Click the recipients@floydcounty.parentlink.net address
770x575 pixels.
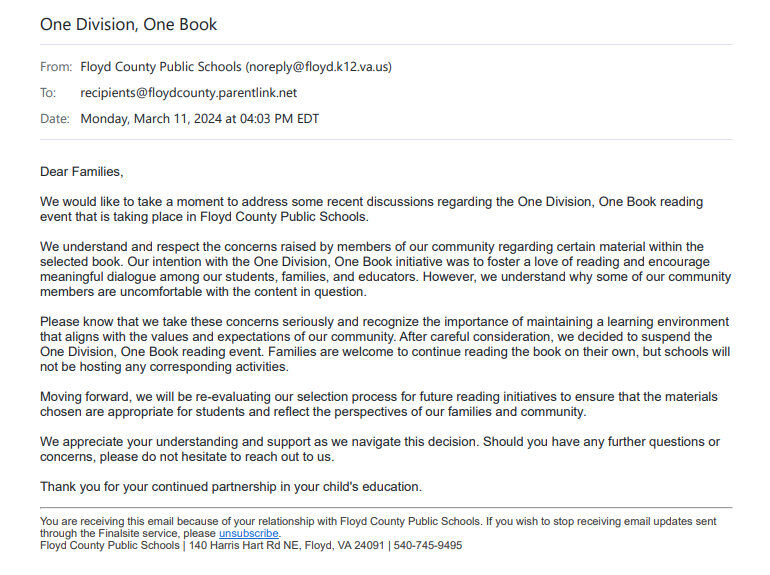point(189,93)
